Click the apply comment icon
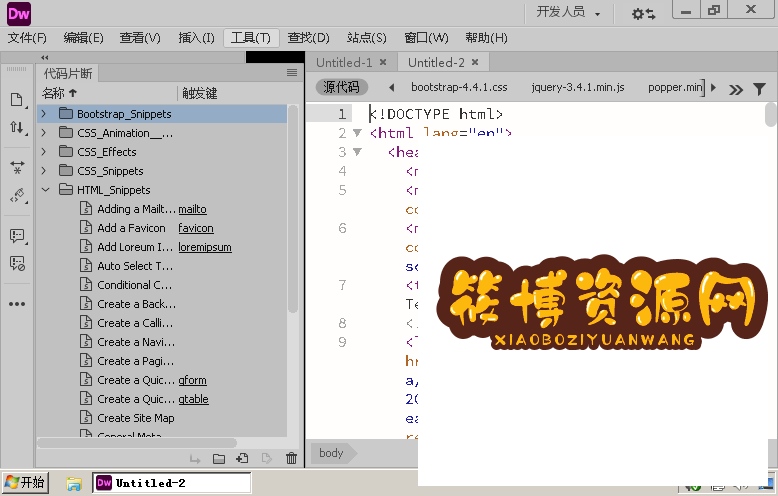This screenshot has height=496, width=778. pos(17,236)
